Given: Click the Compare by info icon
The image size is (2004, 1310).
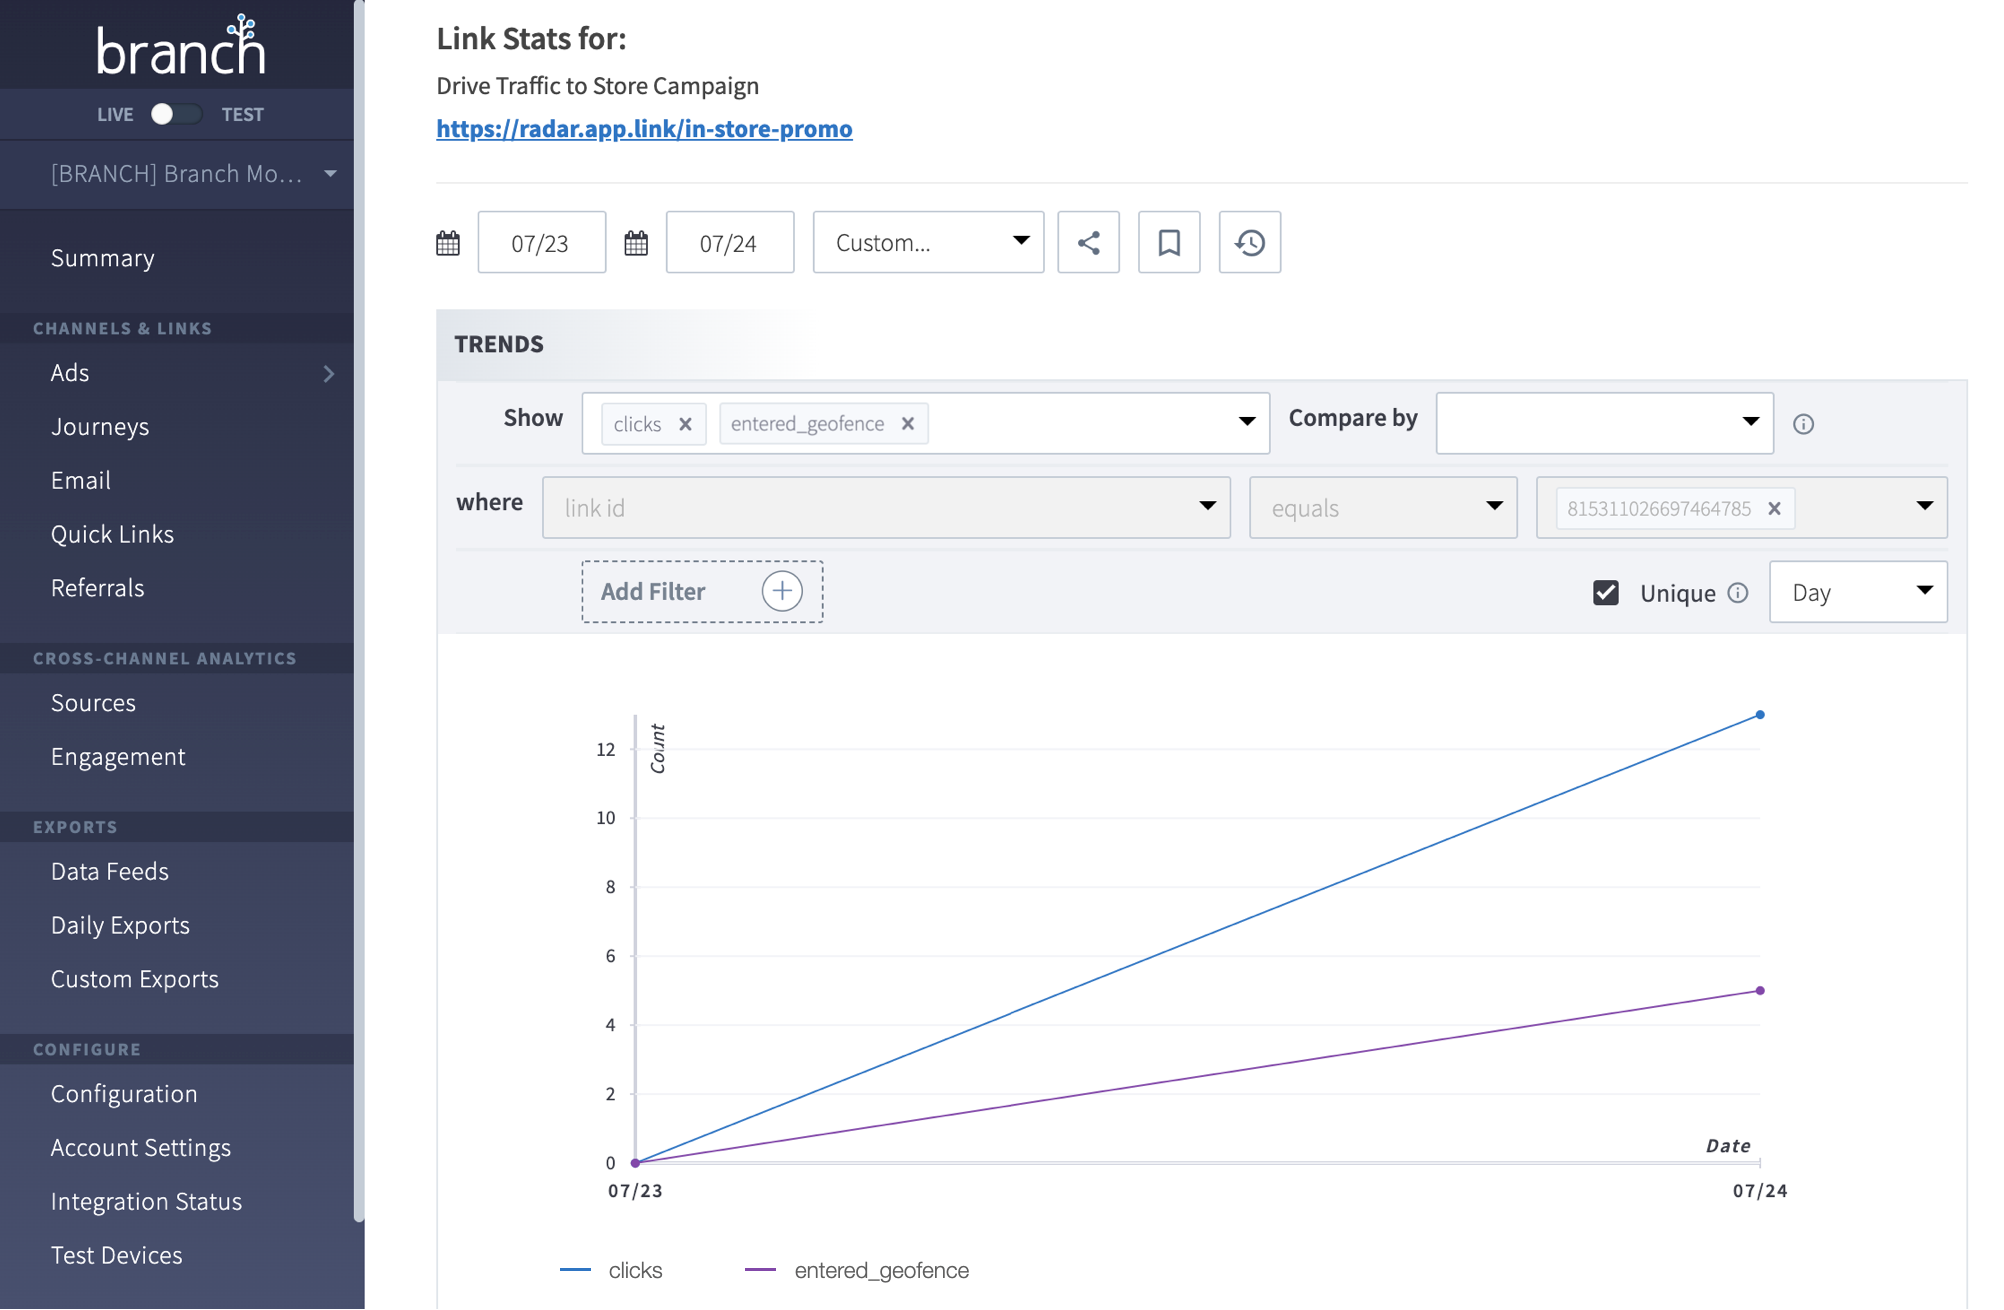Looking at the screenshot, I should (1803, 424).
